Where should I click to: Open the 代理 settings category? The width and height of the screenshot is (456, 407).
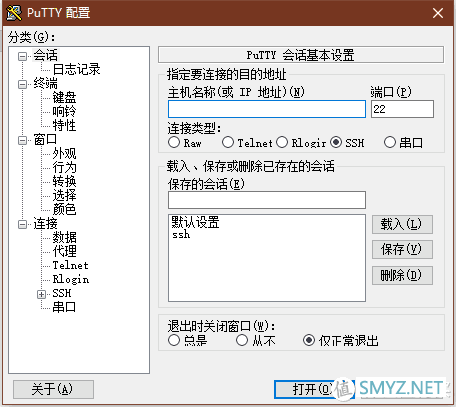[x=64, y=251]
